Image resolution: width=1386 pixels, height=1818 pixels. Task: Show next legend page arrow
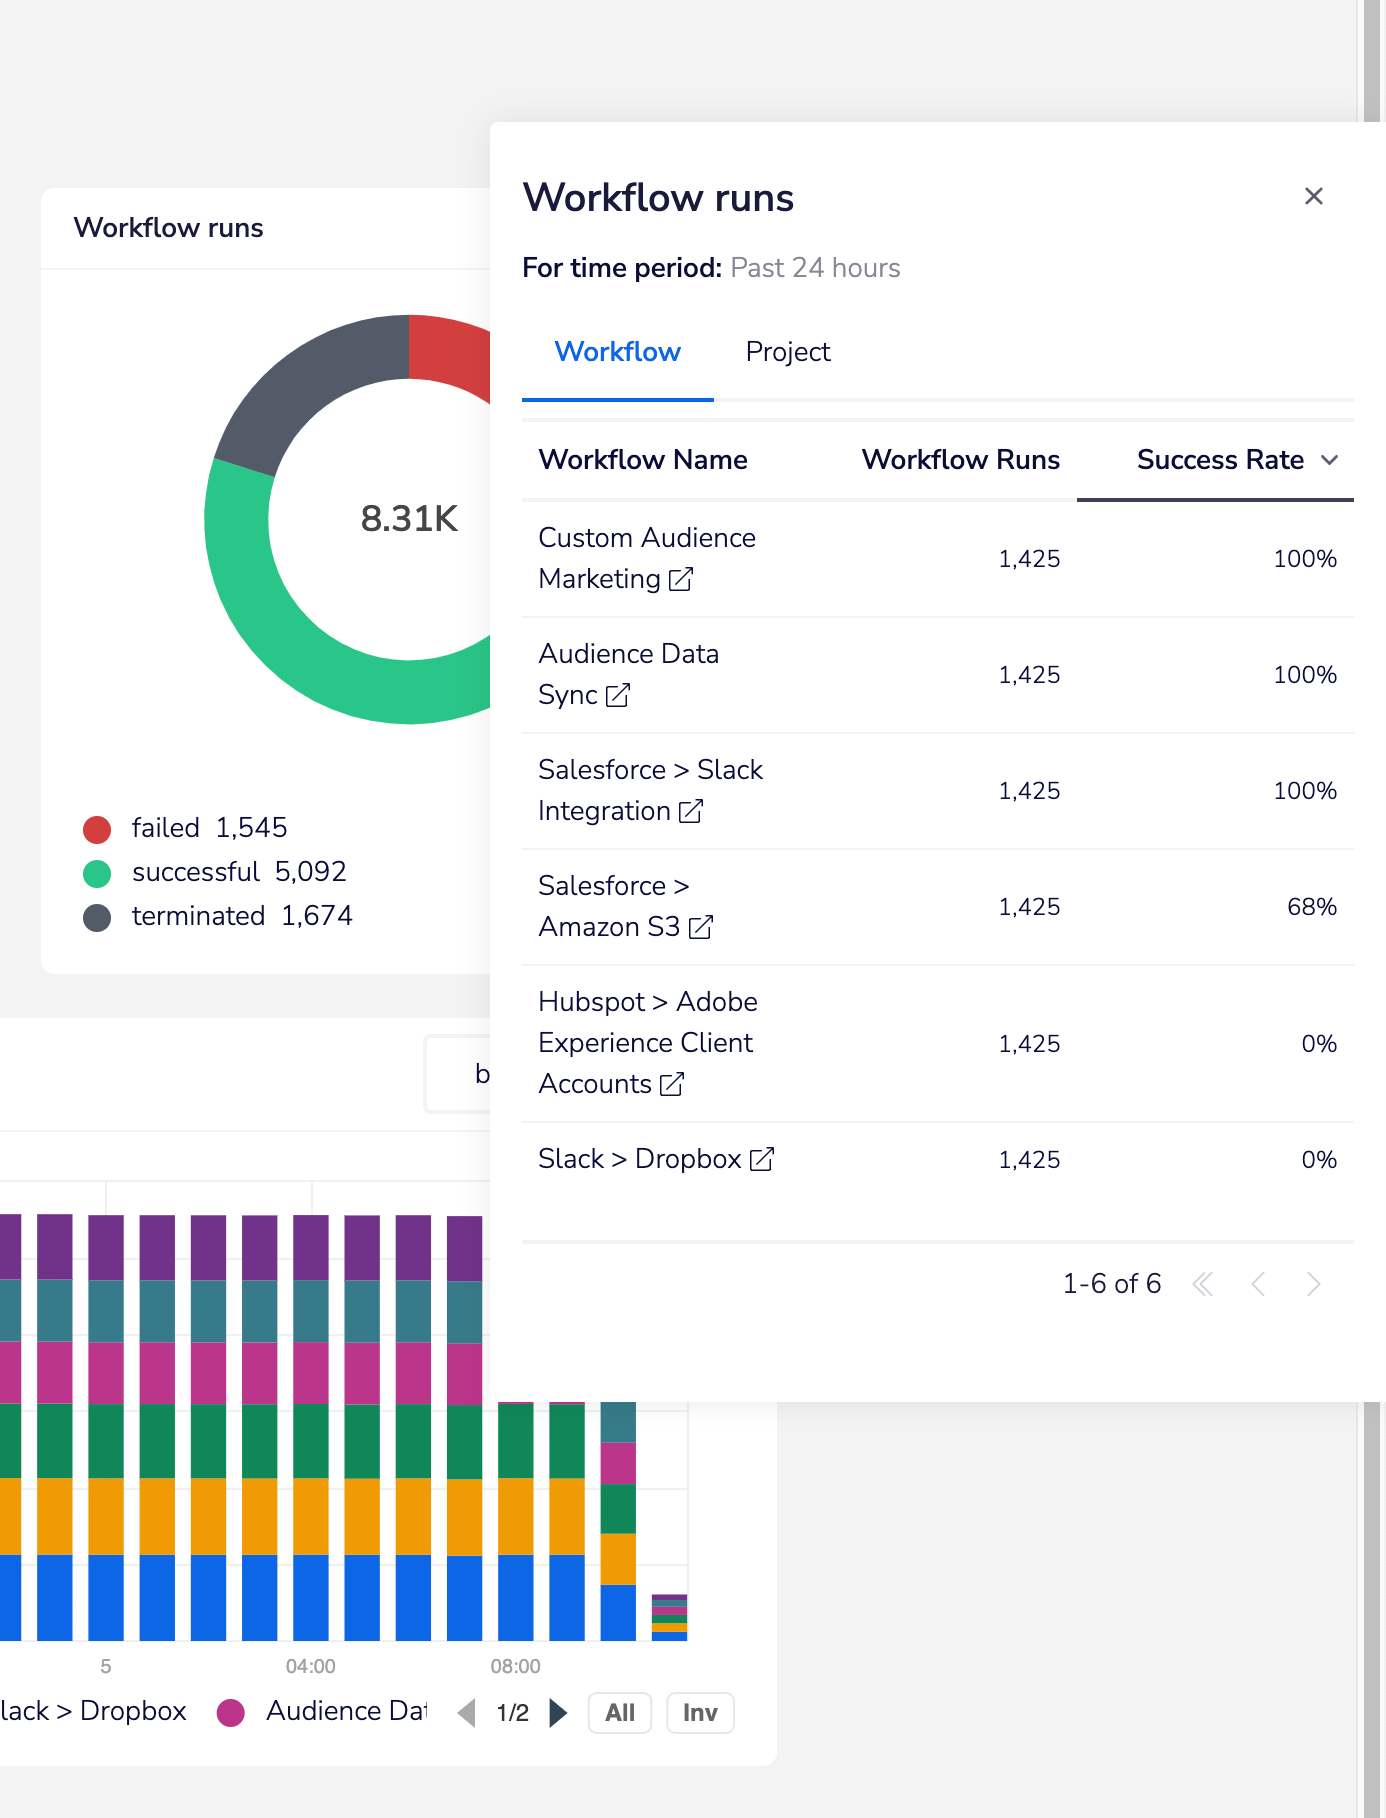(x=559, y=1713)
